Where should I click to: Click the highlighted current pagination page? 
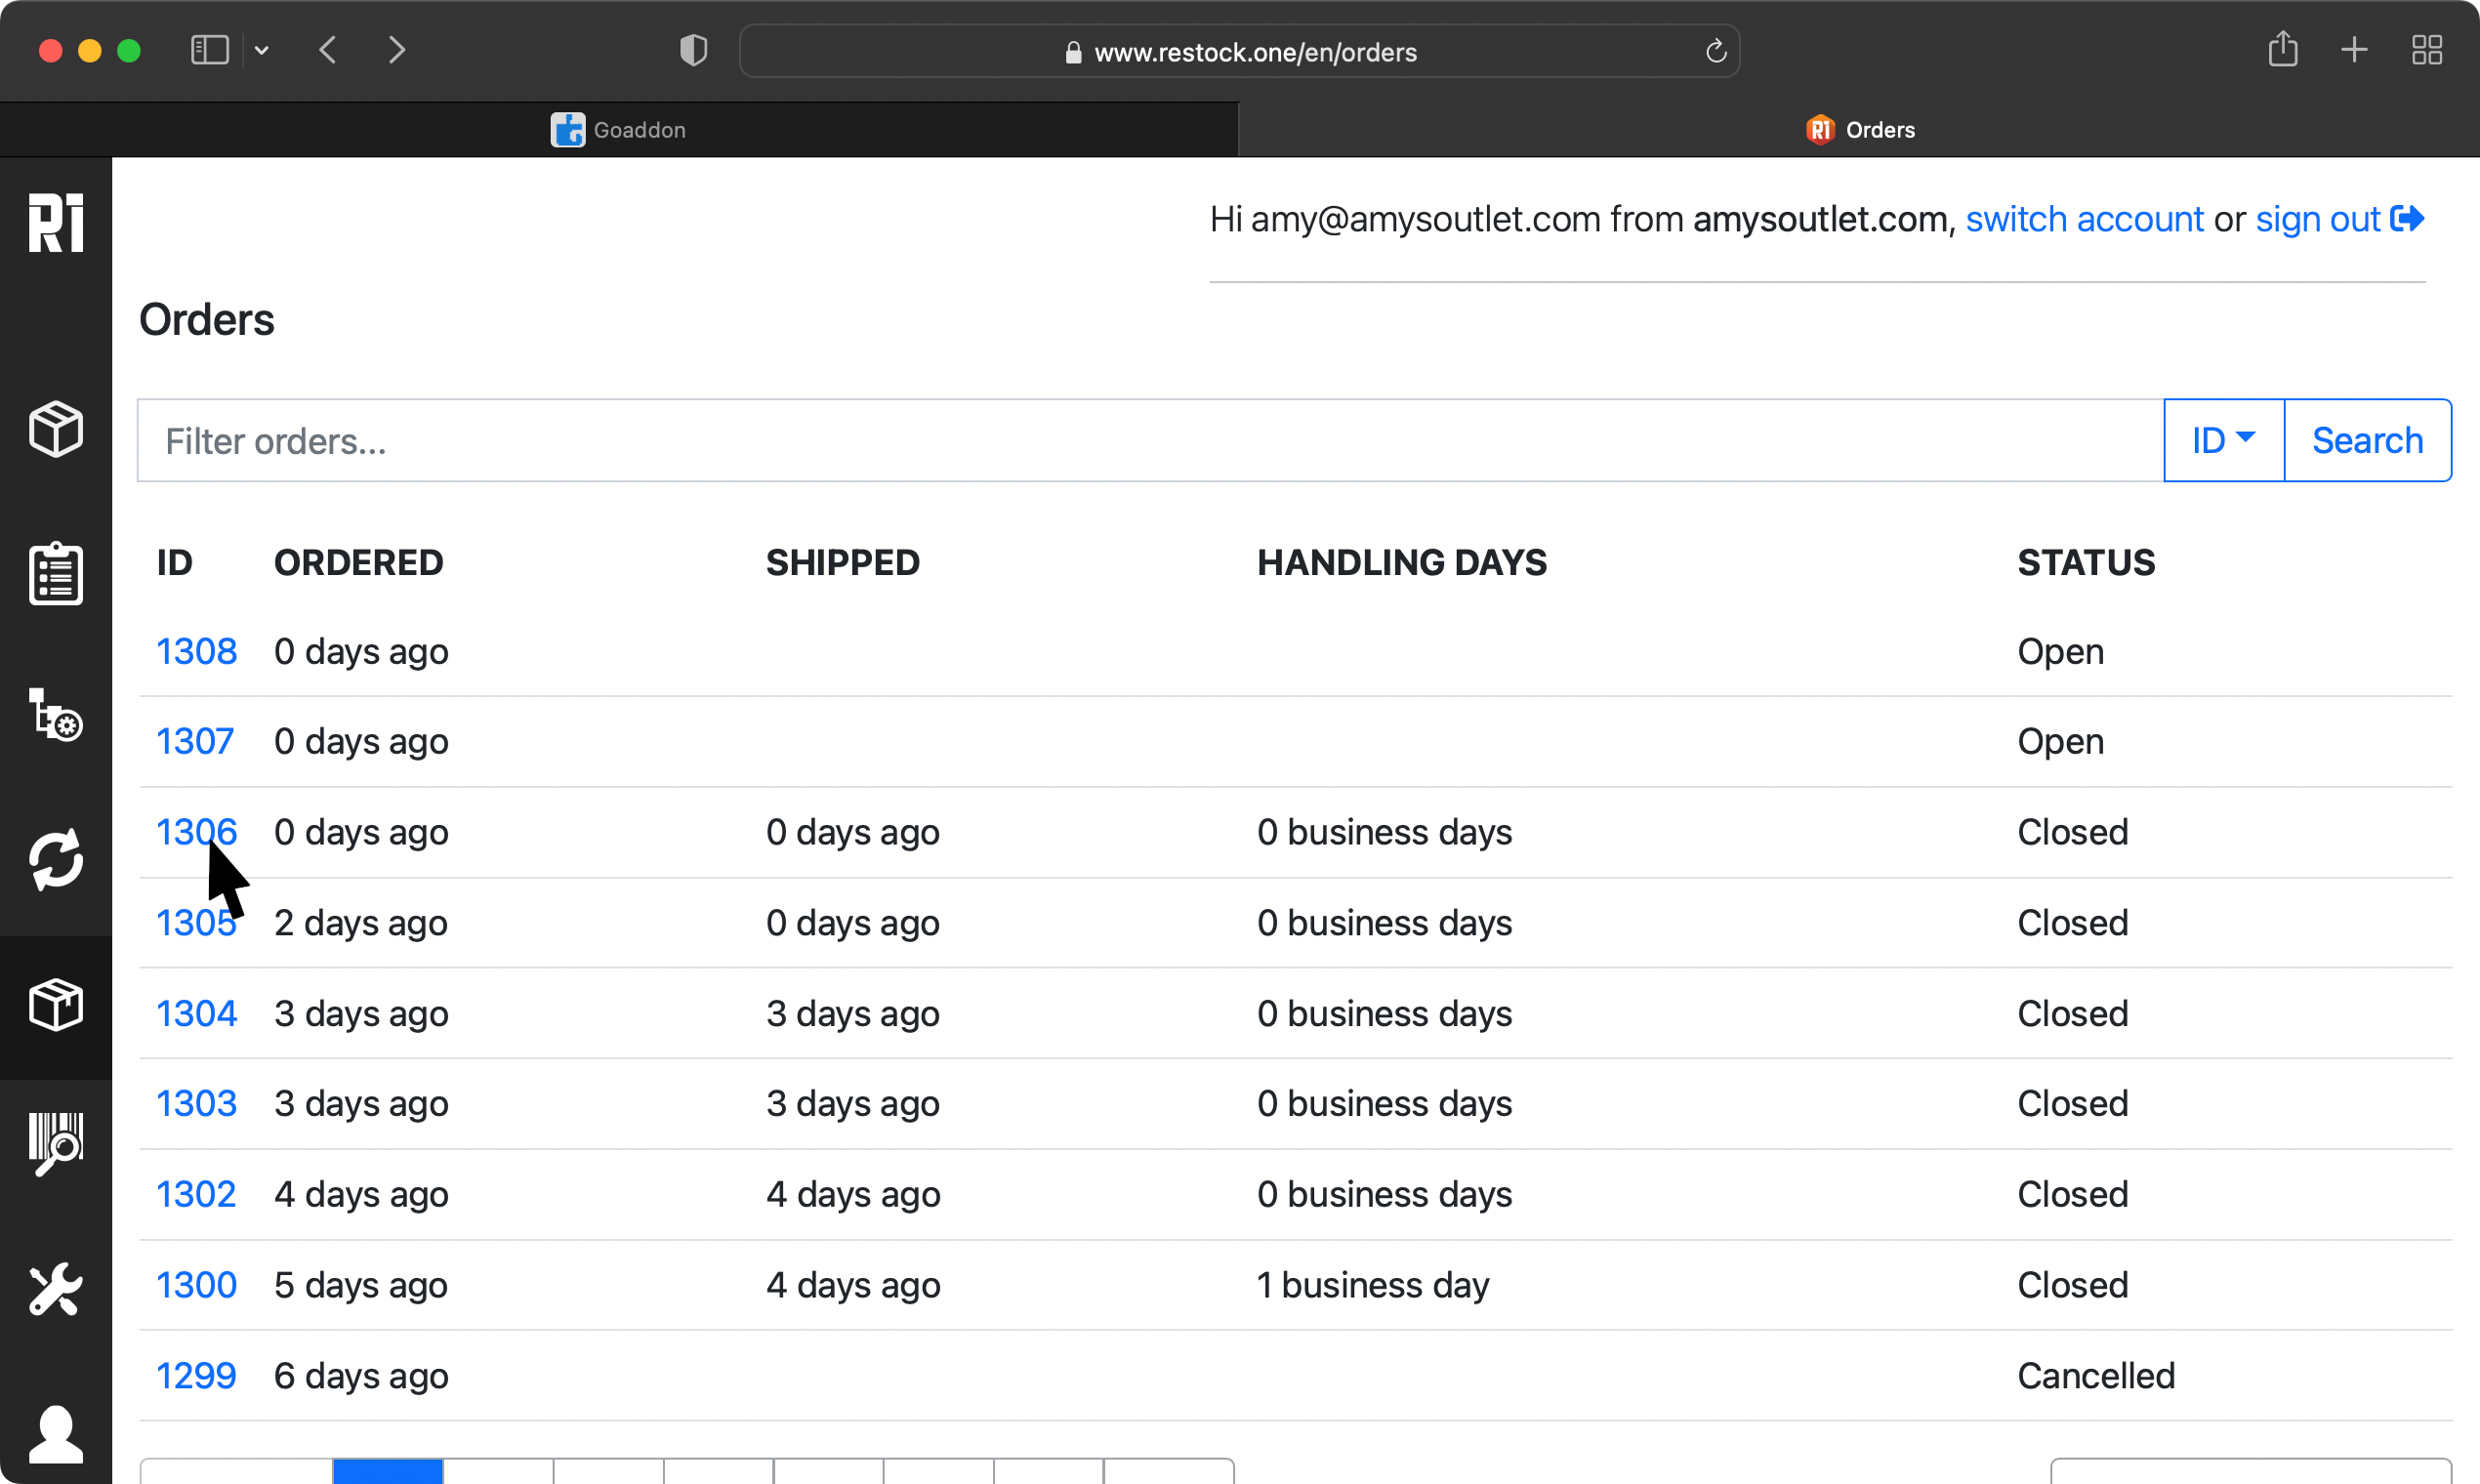pyautogui.click(x=388, y=1471)
